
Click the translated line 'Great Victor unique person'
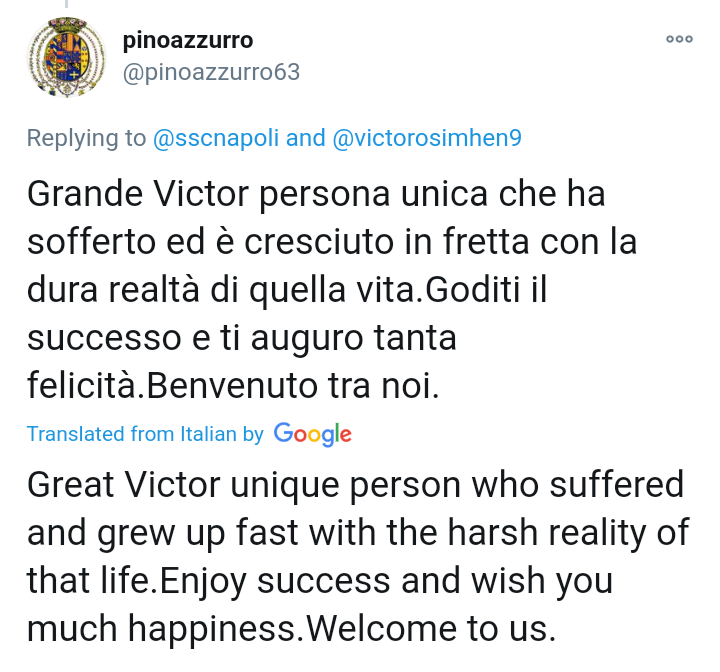pos(356,485)
